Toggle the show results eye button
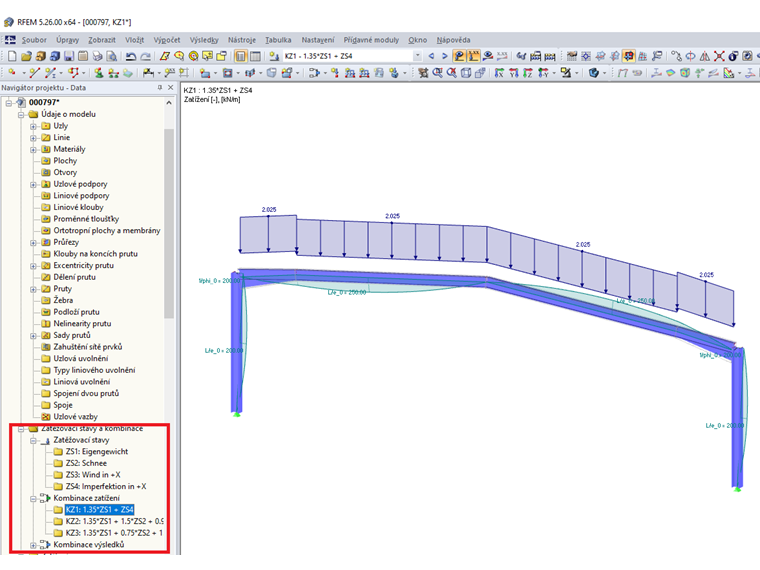Image resolution: width=760 pixels, height=570 pixels. [488, 56]
